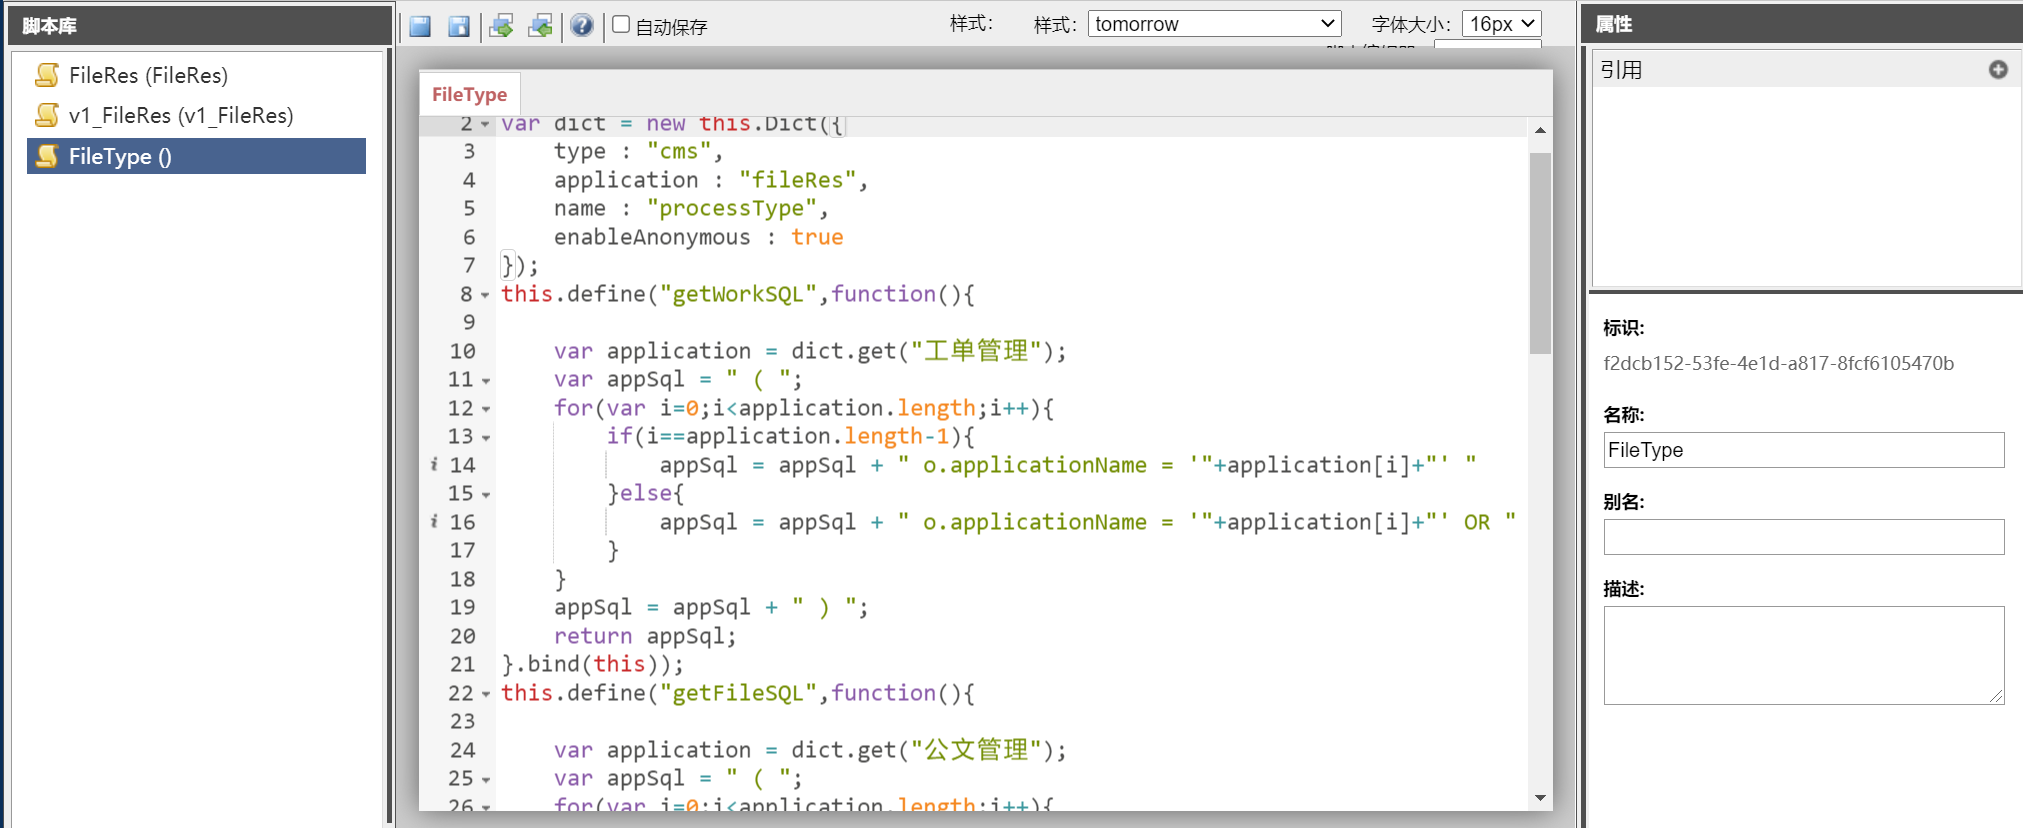Click the info marker on line 16
2023x828 pixels.
(434, 521)
